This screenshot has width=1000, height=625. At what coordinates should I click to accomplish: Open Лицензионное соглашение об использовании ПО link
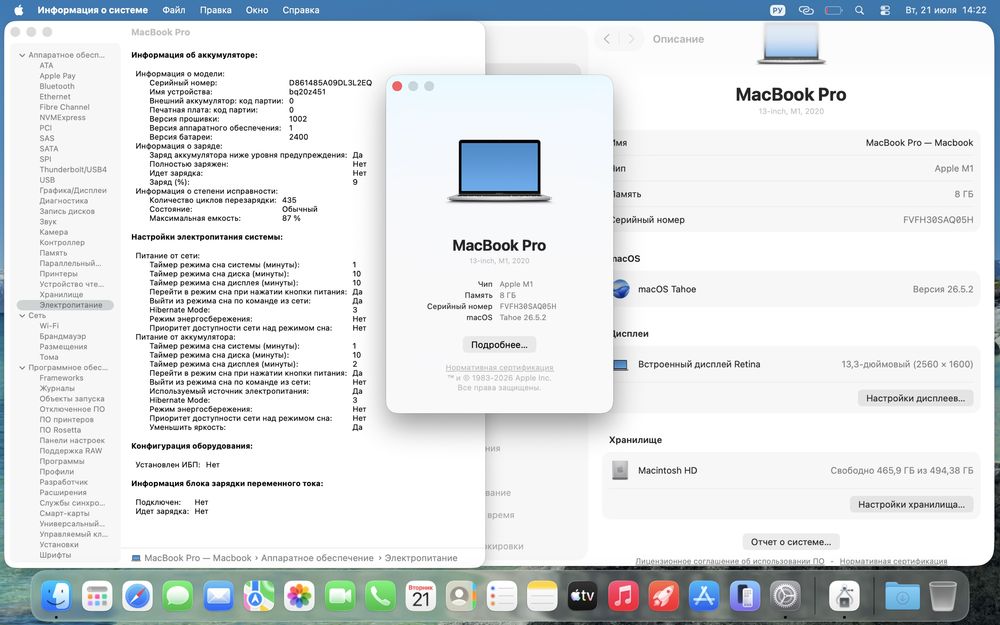730,561
